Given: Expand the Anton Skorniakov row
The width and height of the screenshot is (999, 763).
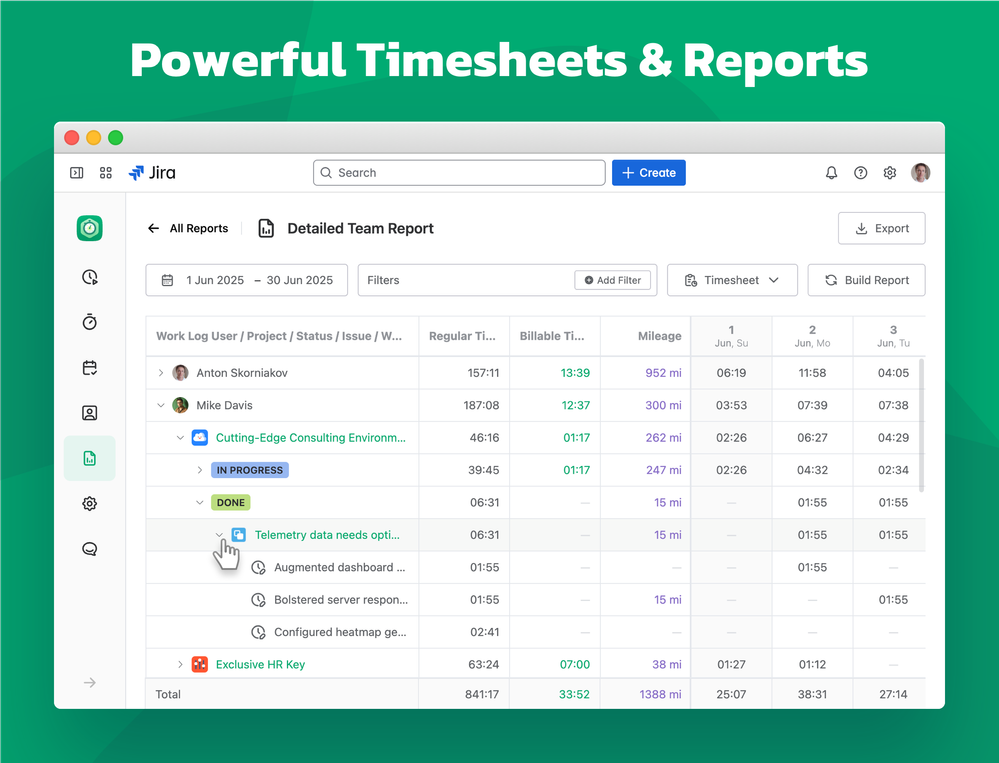Looking at the screenshot, I should click(161, 373).
